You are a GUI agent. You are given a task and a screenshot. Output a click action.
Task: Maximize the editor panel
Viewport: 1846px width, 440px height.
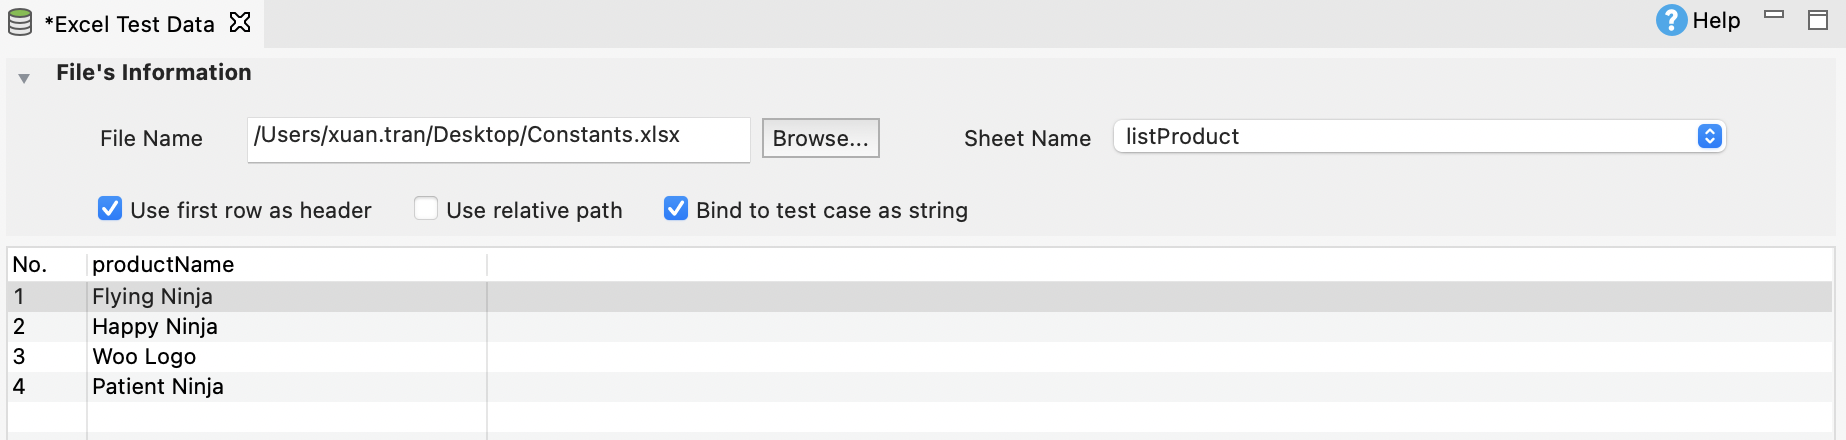pos(1818,20)
